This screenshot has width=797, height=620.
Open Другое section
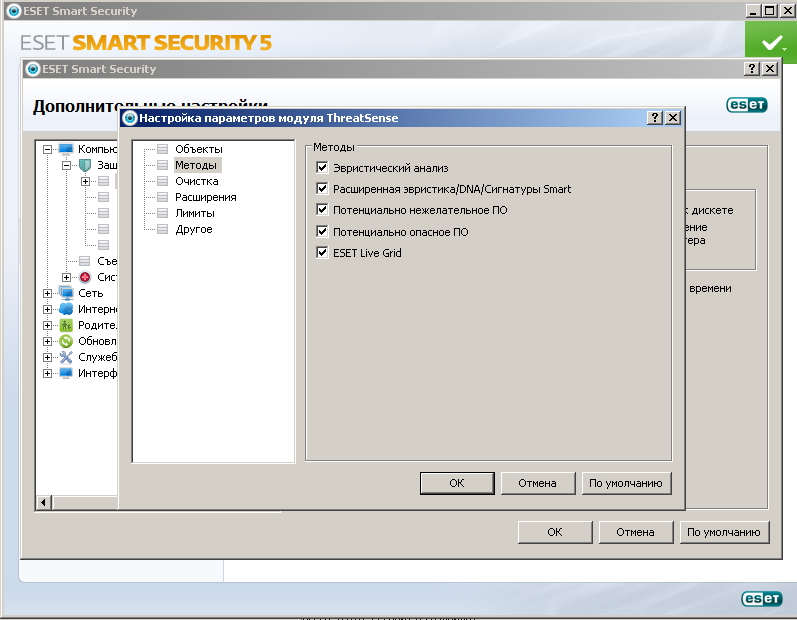[194, 229]
